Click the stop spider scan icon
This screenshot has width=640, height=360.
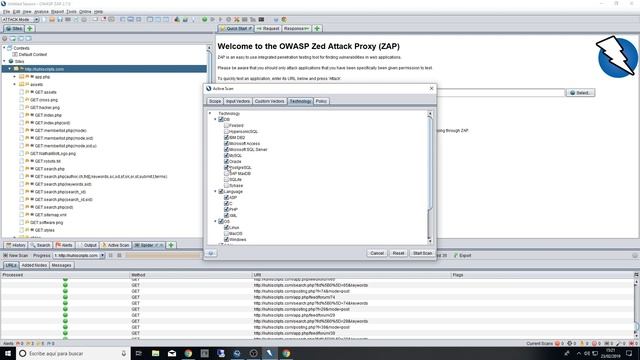coord(119,256)
